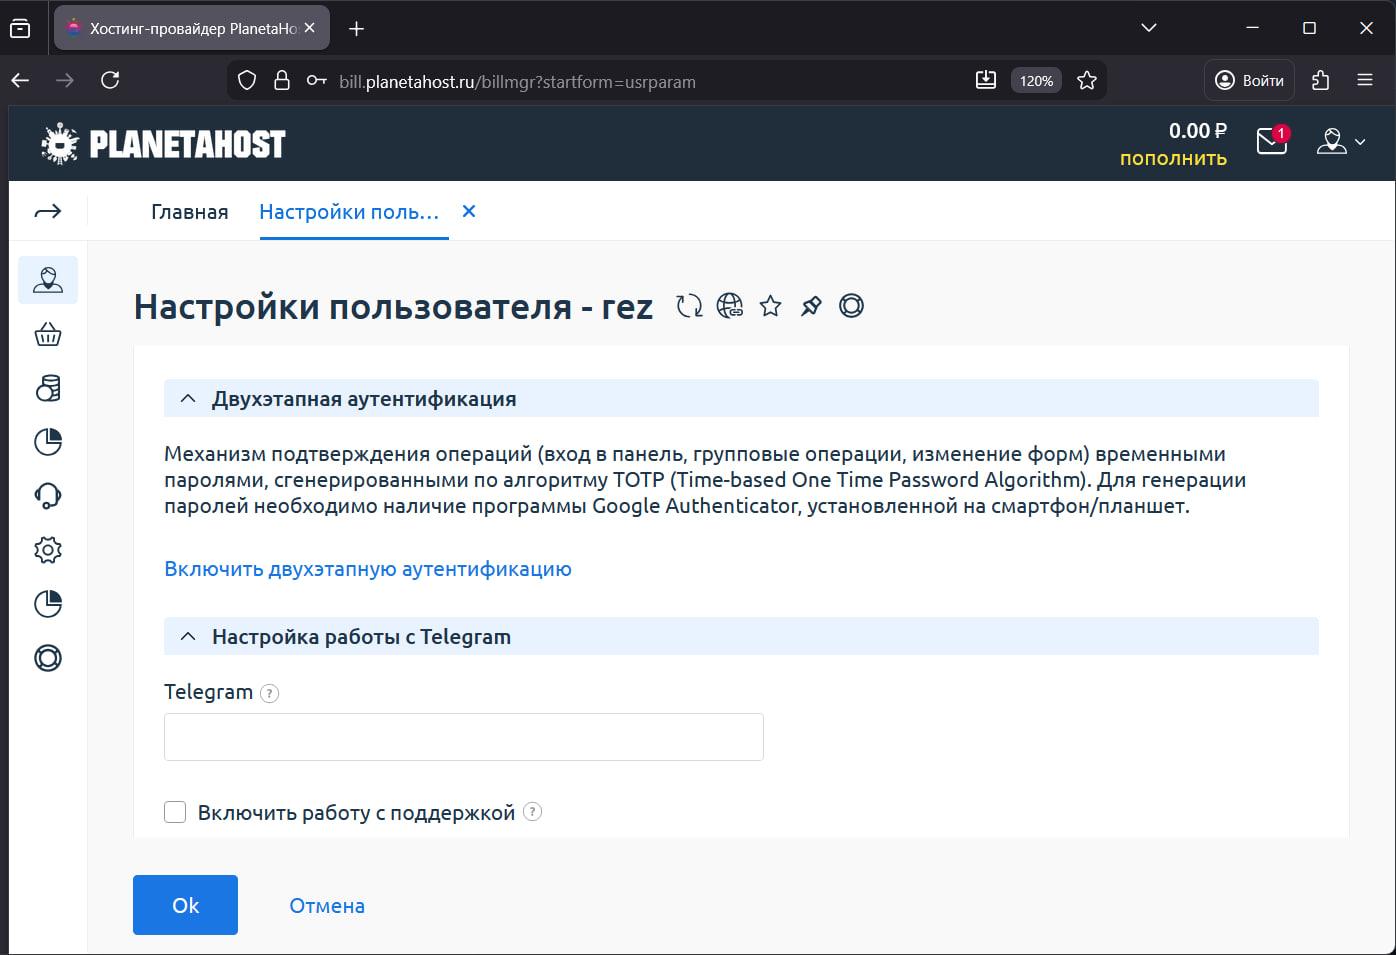Collapse the 'Двухэтапная аутентификация' section
Viewport: 1396px width, 955px height.
tap(188, 397)
